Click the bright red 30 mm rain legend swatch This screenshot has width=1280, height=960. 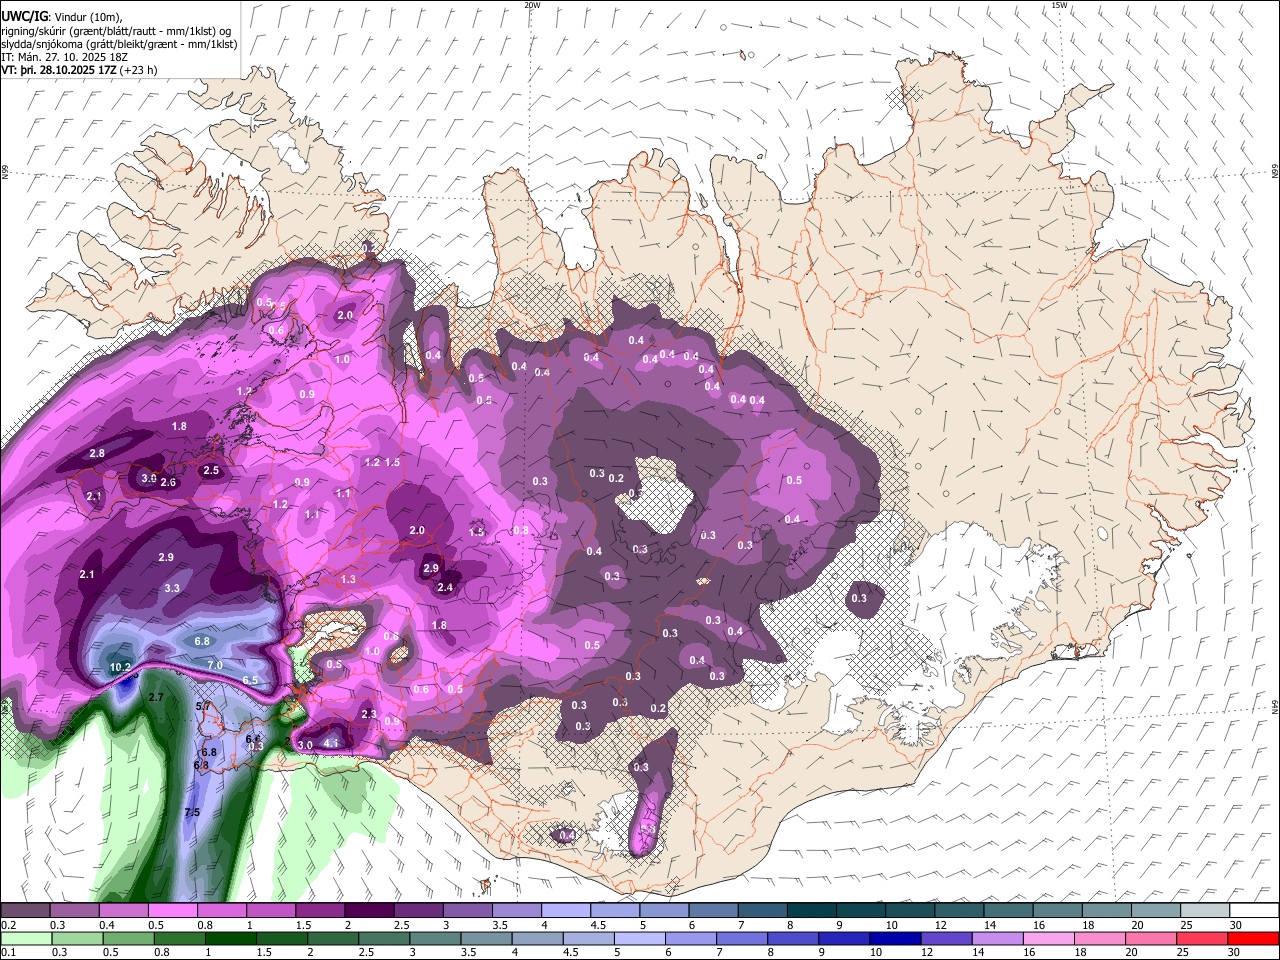click(1254, 938)
